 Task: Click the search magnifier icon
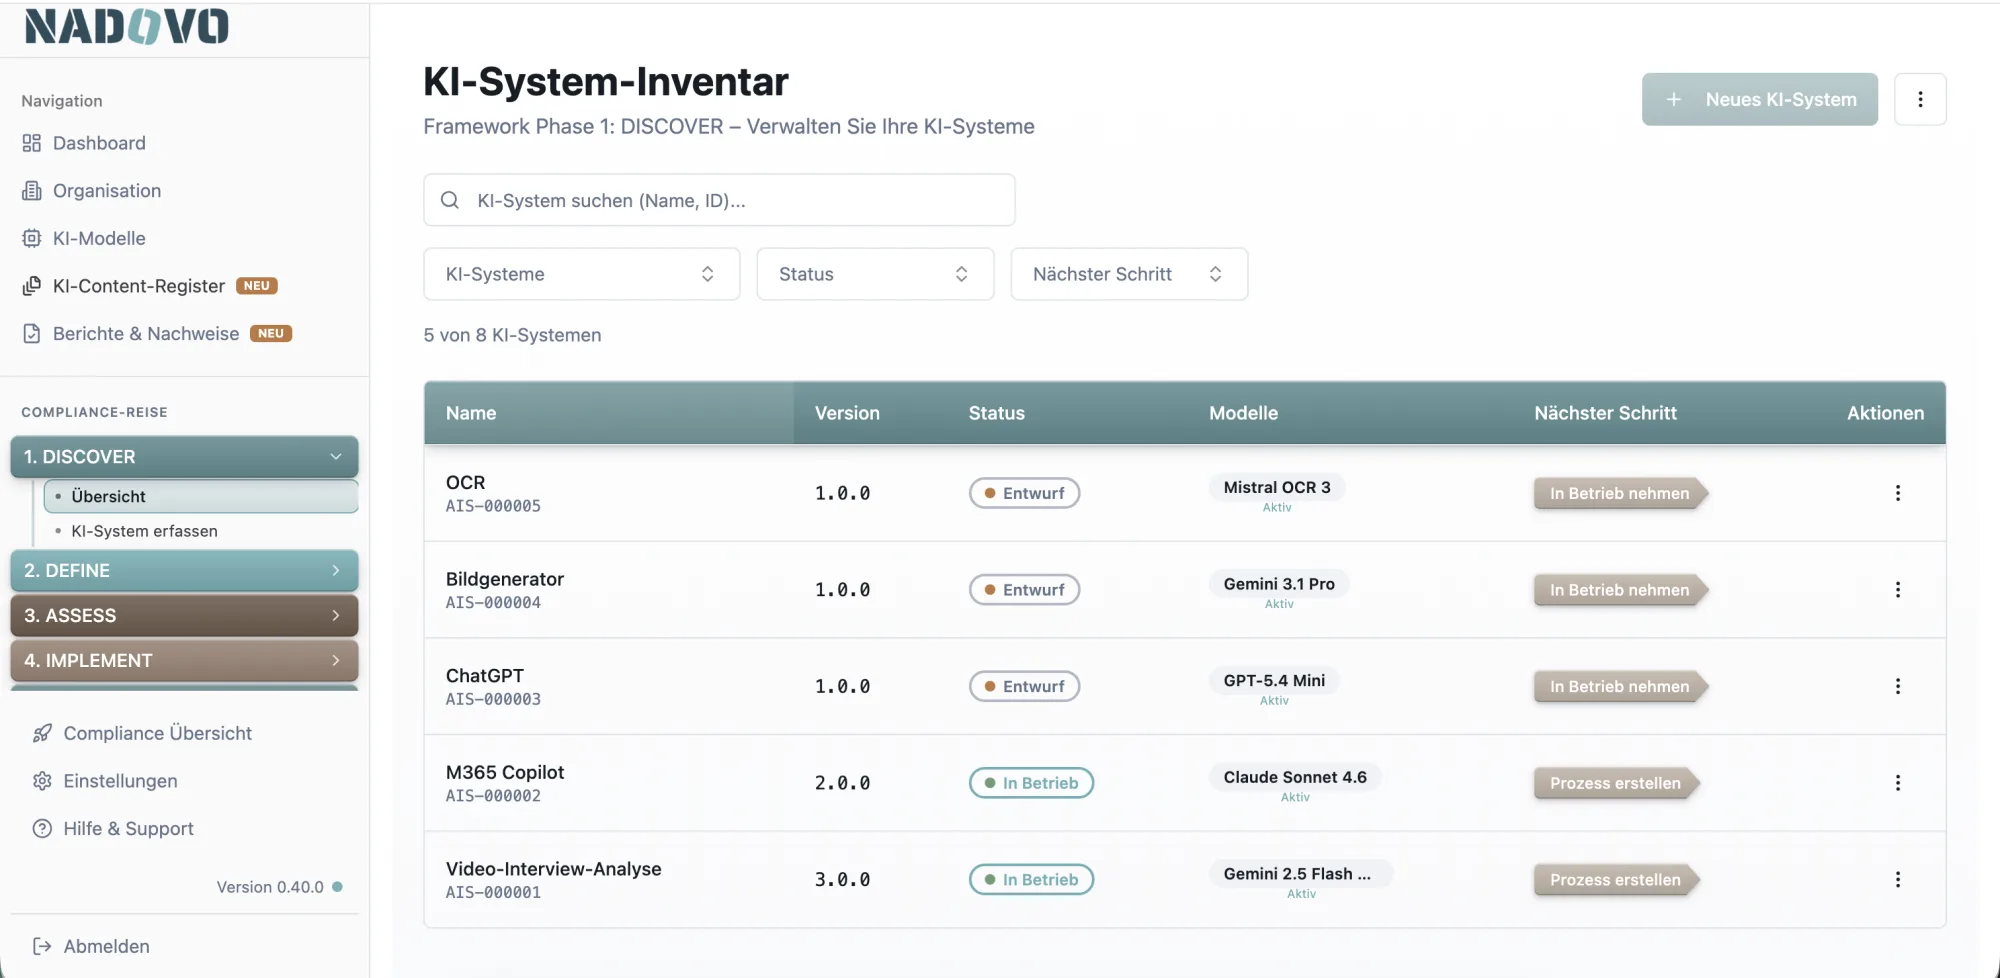tap(450, 200)
